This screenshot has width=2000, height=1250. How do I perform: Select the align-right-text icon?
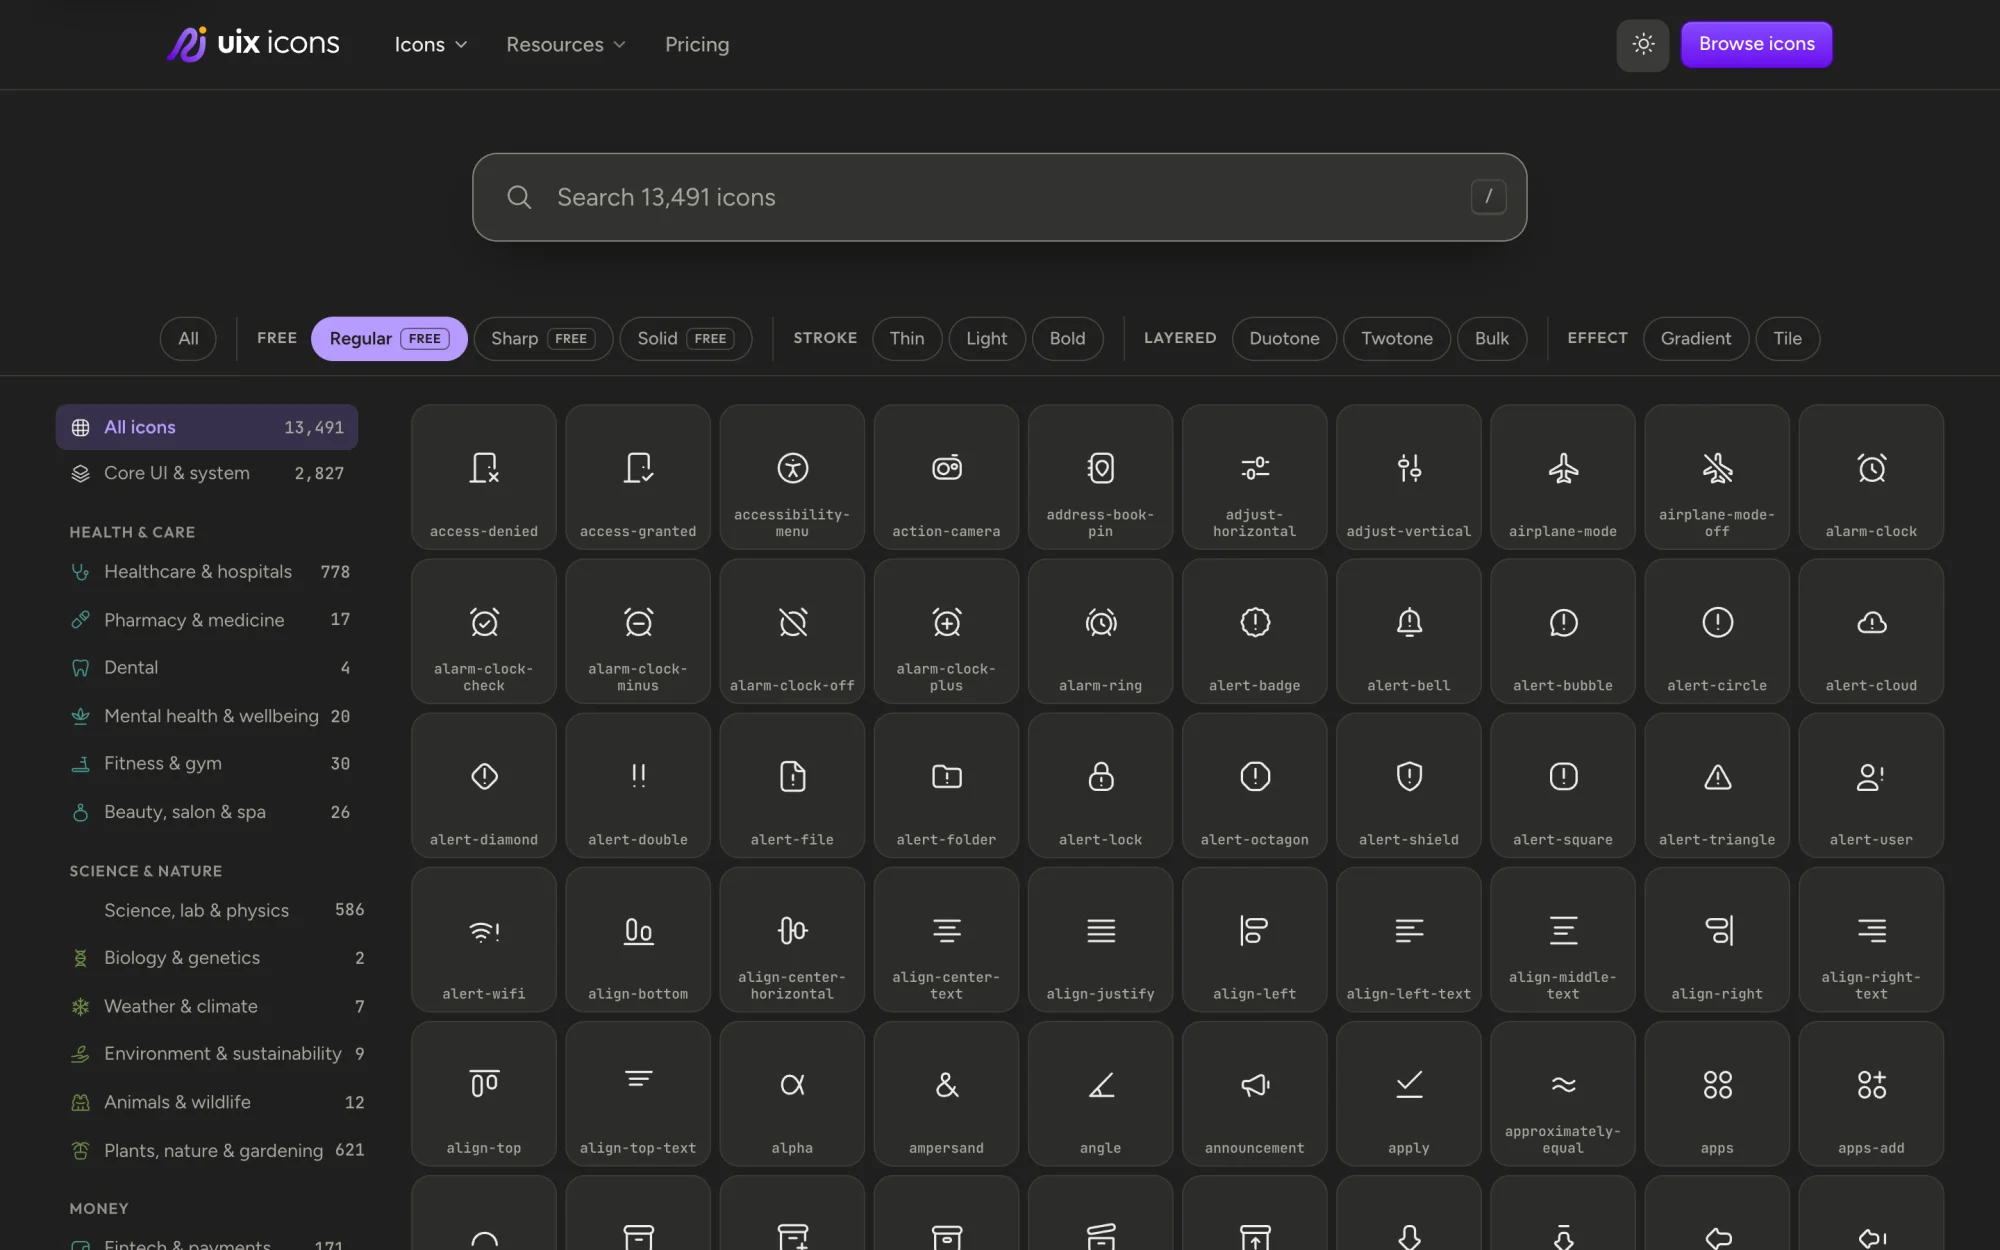[x=1871, y=939]
